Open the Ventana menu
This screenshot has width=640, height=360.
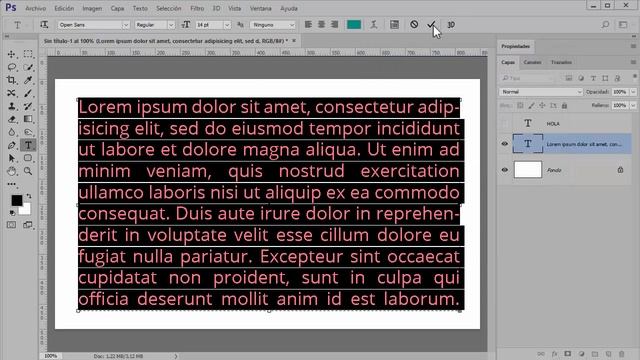(260, 8)
